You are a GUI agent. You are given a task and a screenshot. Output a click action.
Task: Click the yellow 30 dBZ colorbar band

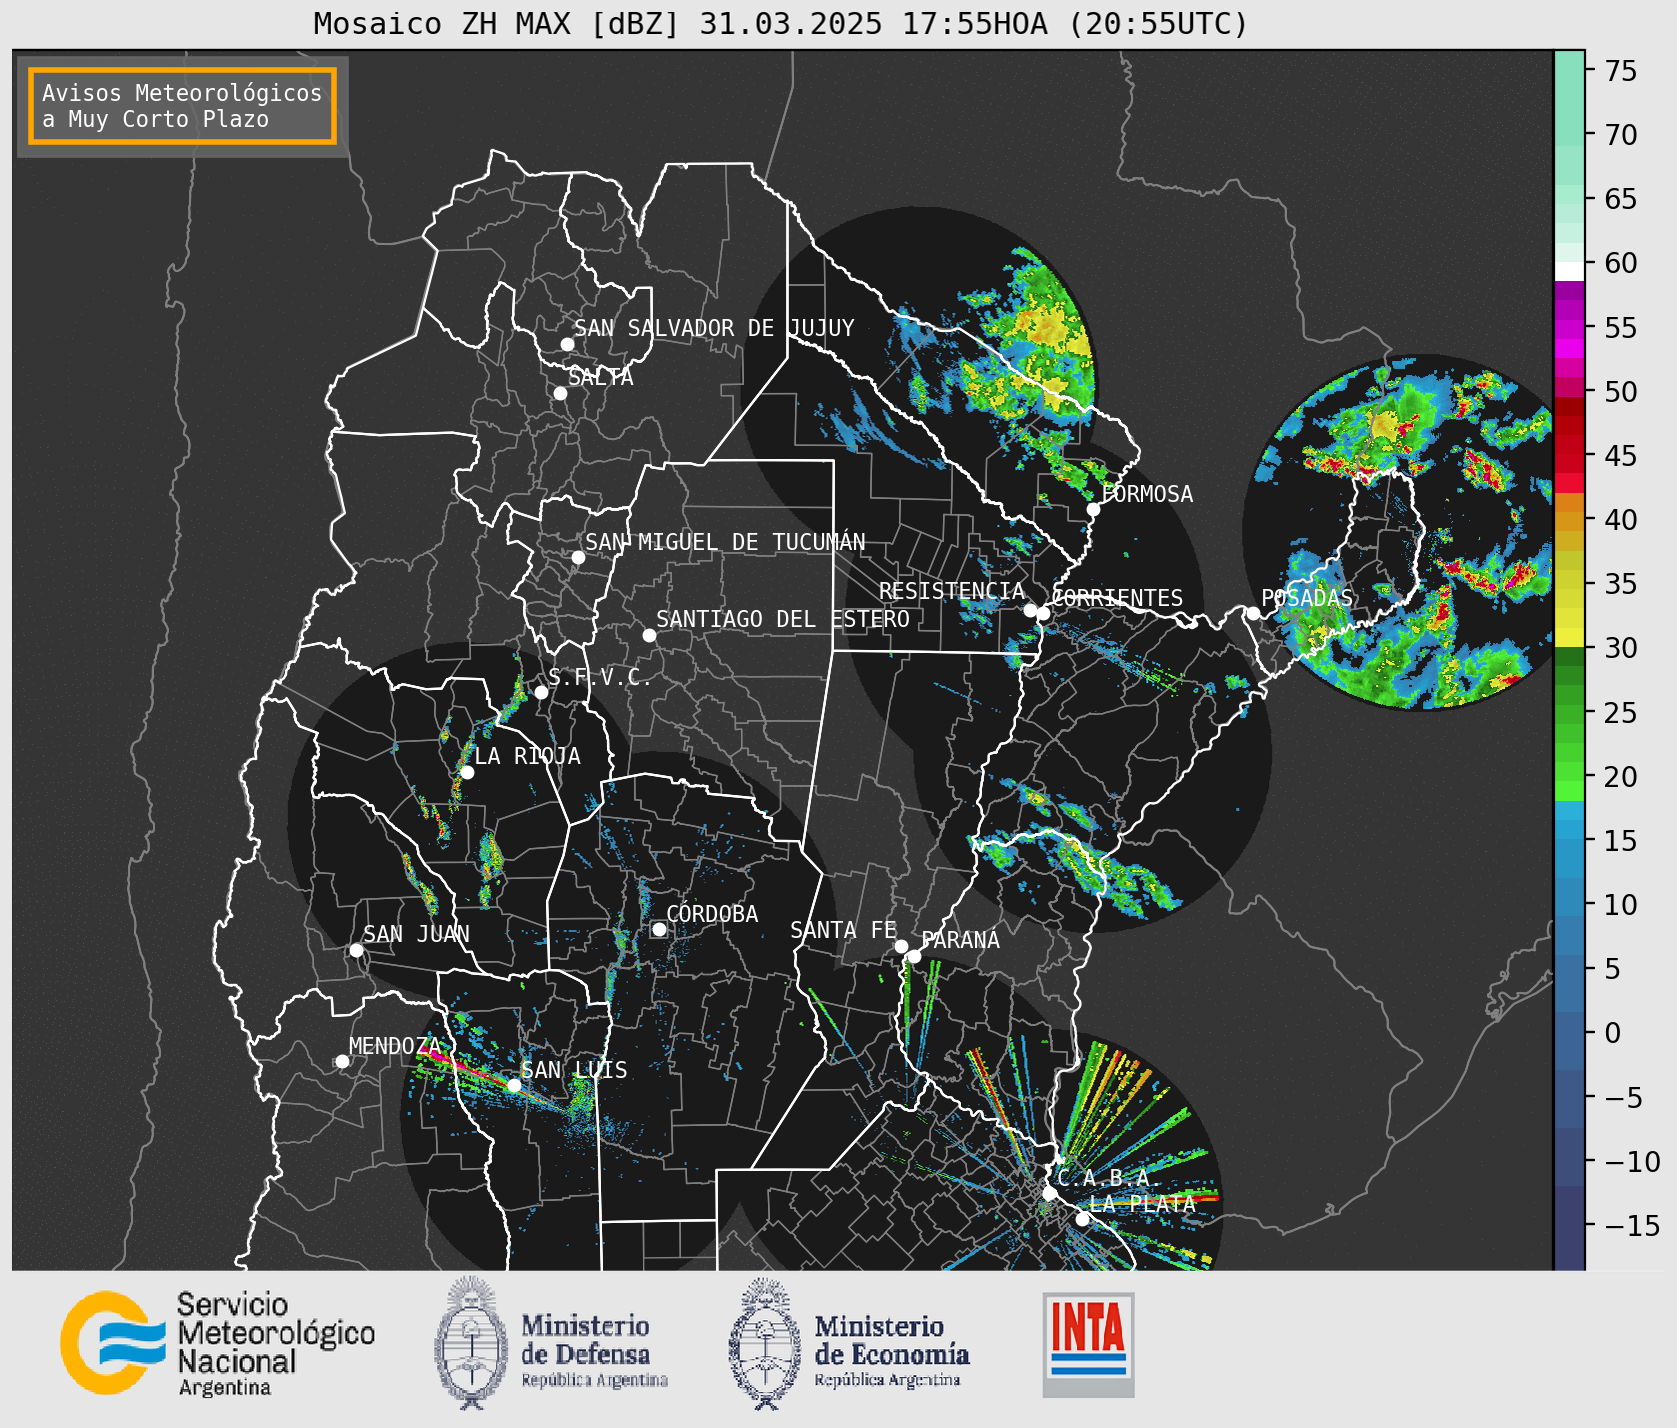tap(1569, 636)
